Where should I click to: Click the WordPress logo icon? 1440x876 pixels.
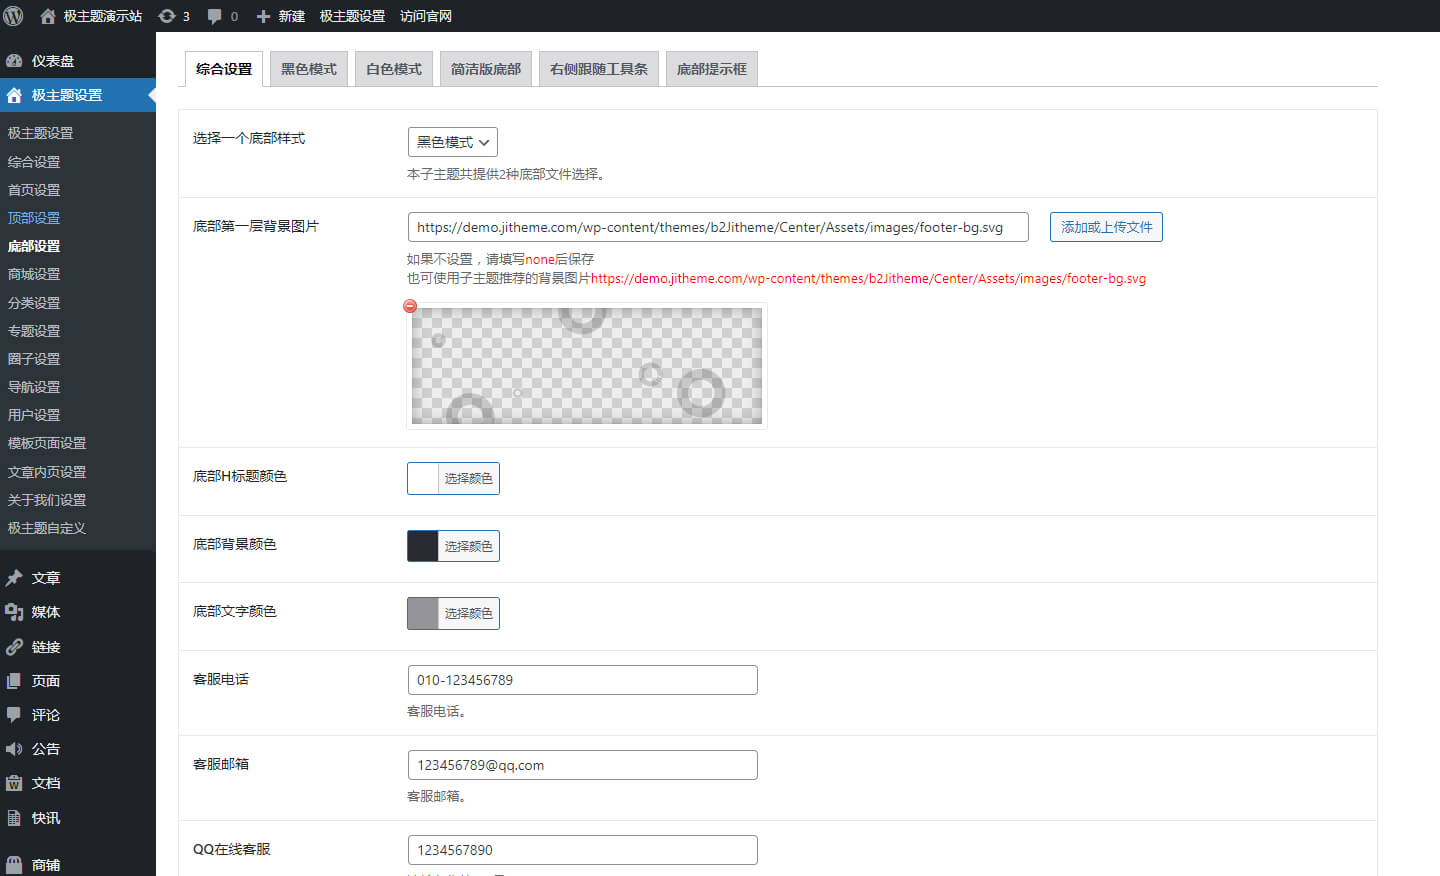14,16
